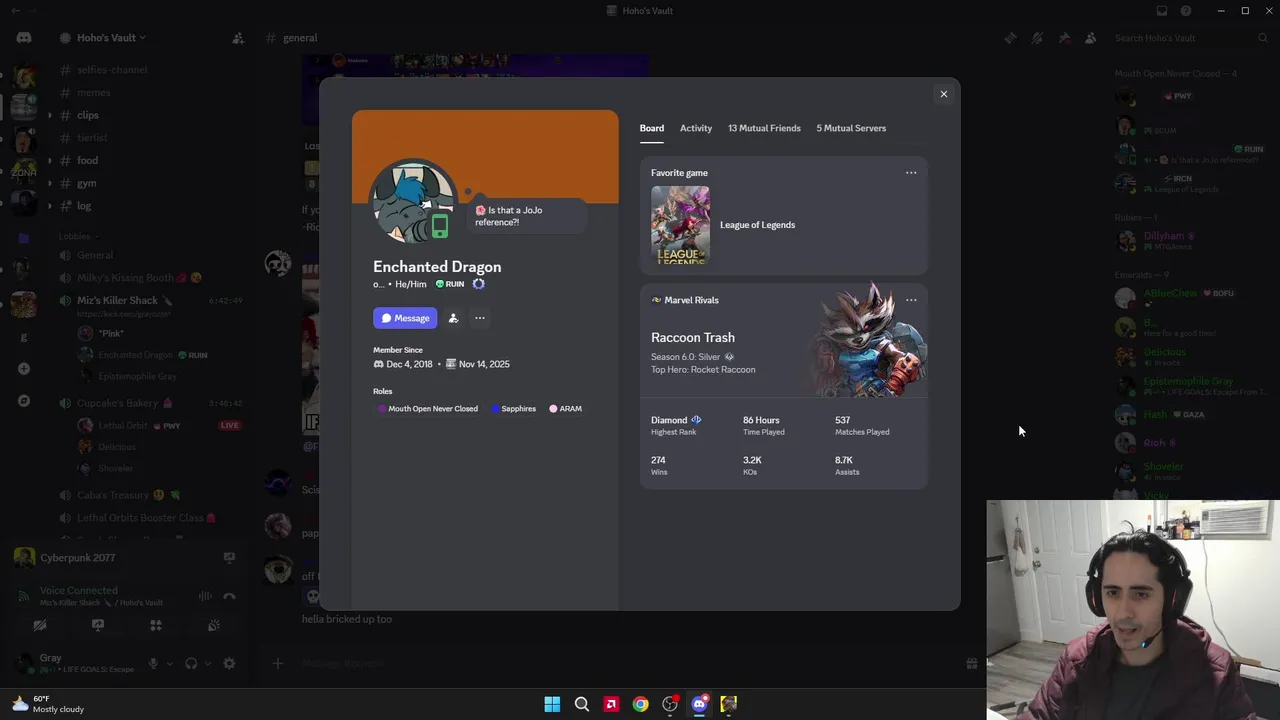The height and width of the screenshot is (720, 1280).
Task: Click the invite people icon in the server header
Action: pyautogui.click(x=238, y=38)
